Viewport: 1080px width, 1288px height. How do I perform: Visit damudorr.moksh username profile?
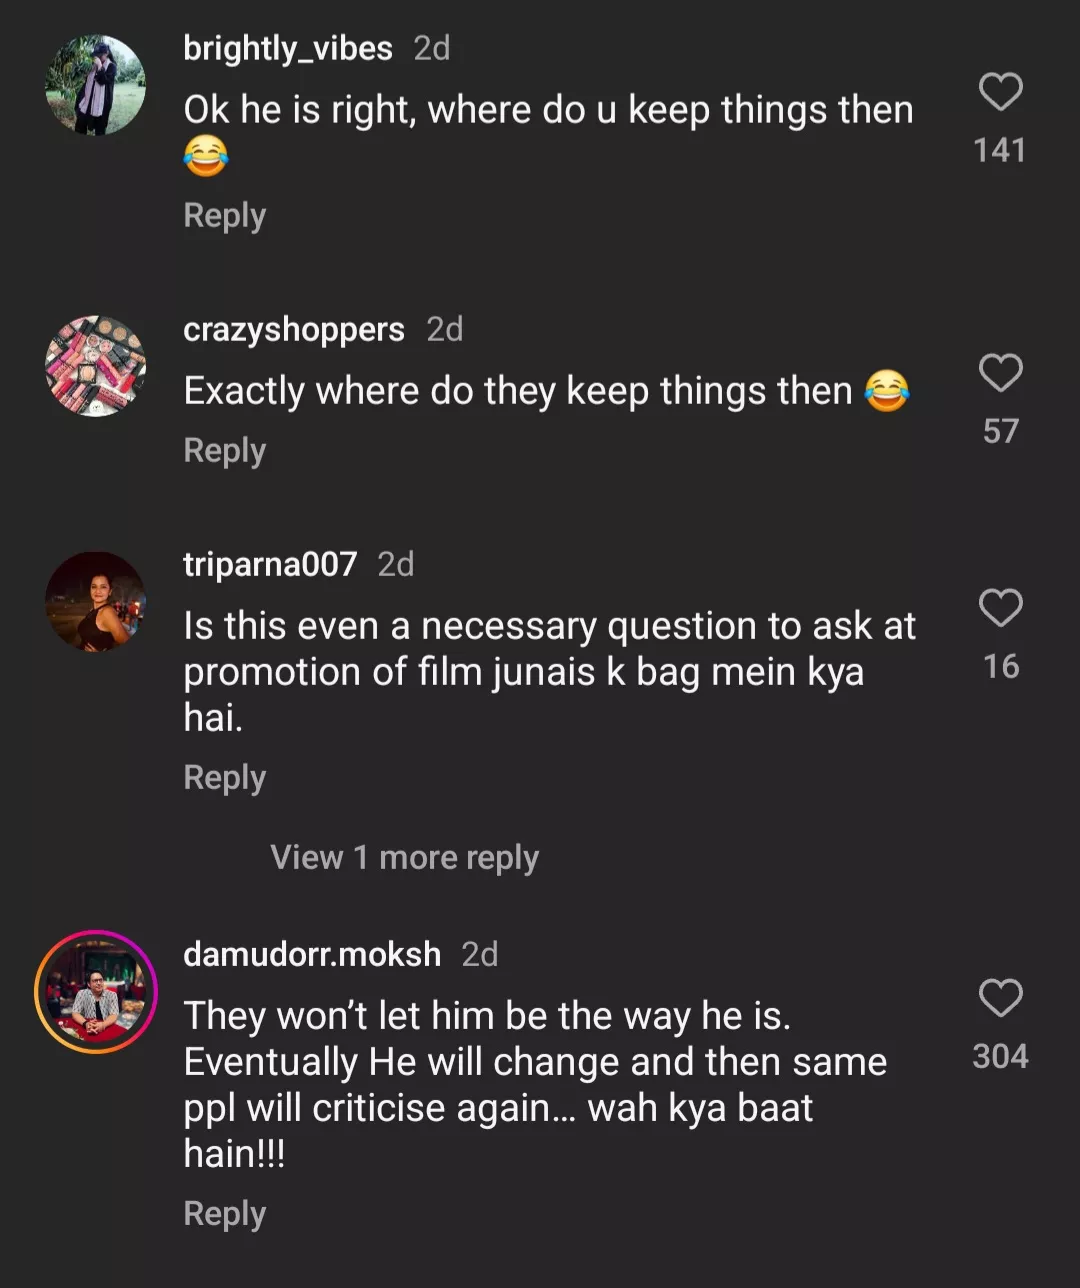coord(312,955)
